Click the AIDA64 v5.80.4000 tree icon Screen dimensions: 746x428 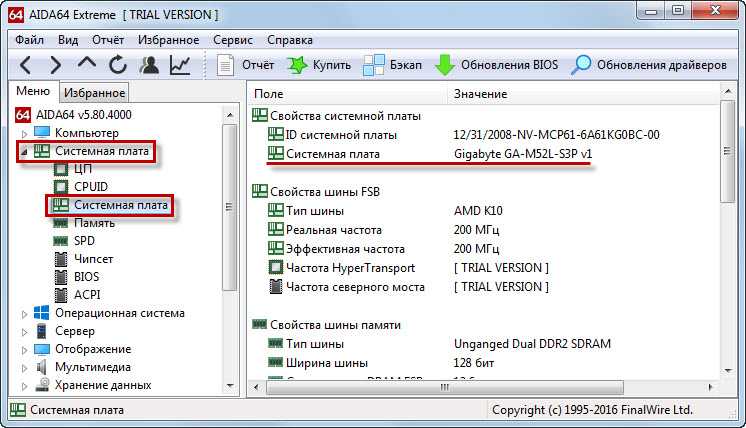[23, 115]
